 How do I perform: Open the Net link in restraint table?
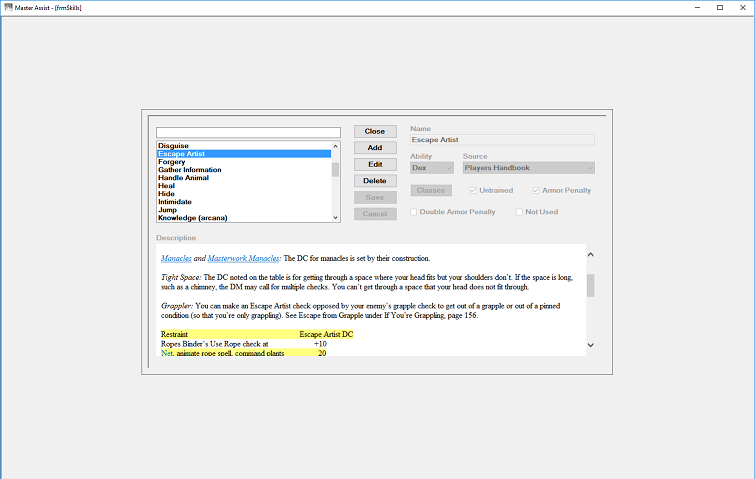[x=167, y=353]
